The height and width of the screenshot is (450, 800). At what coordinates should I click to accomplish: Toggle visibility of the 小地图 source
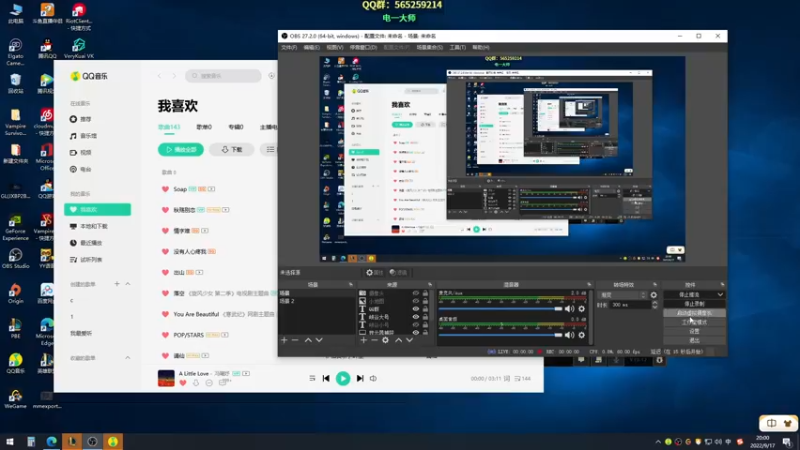[416, 301]
